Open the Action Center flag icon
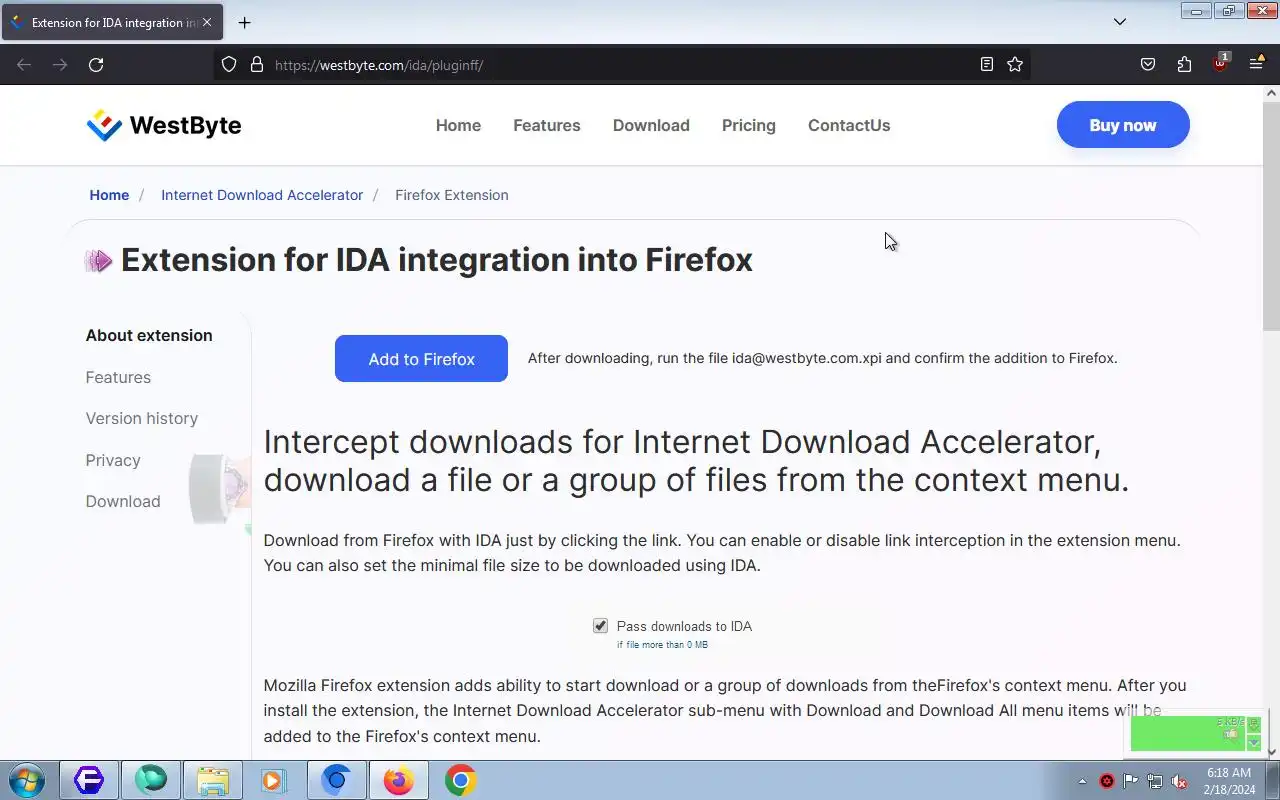Viewport: 1280px width, 800px height. (1131, 781)
